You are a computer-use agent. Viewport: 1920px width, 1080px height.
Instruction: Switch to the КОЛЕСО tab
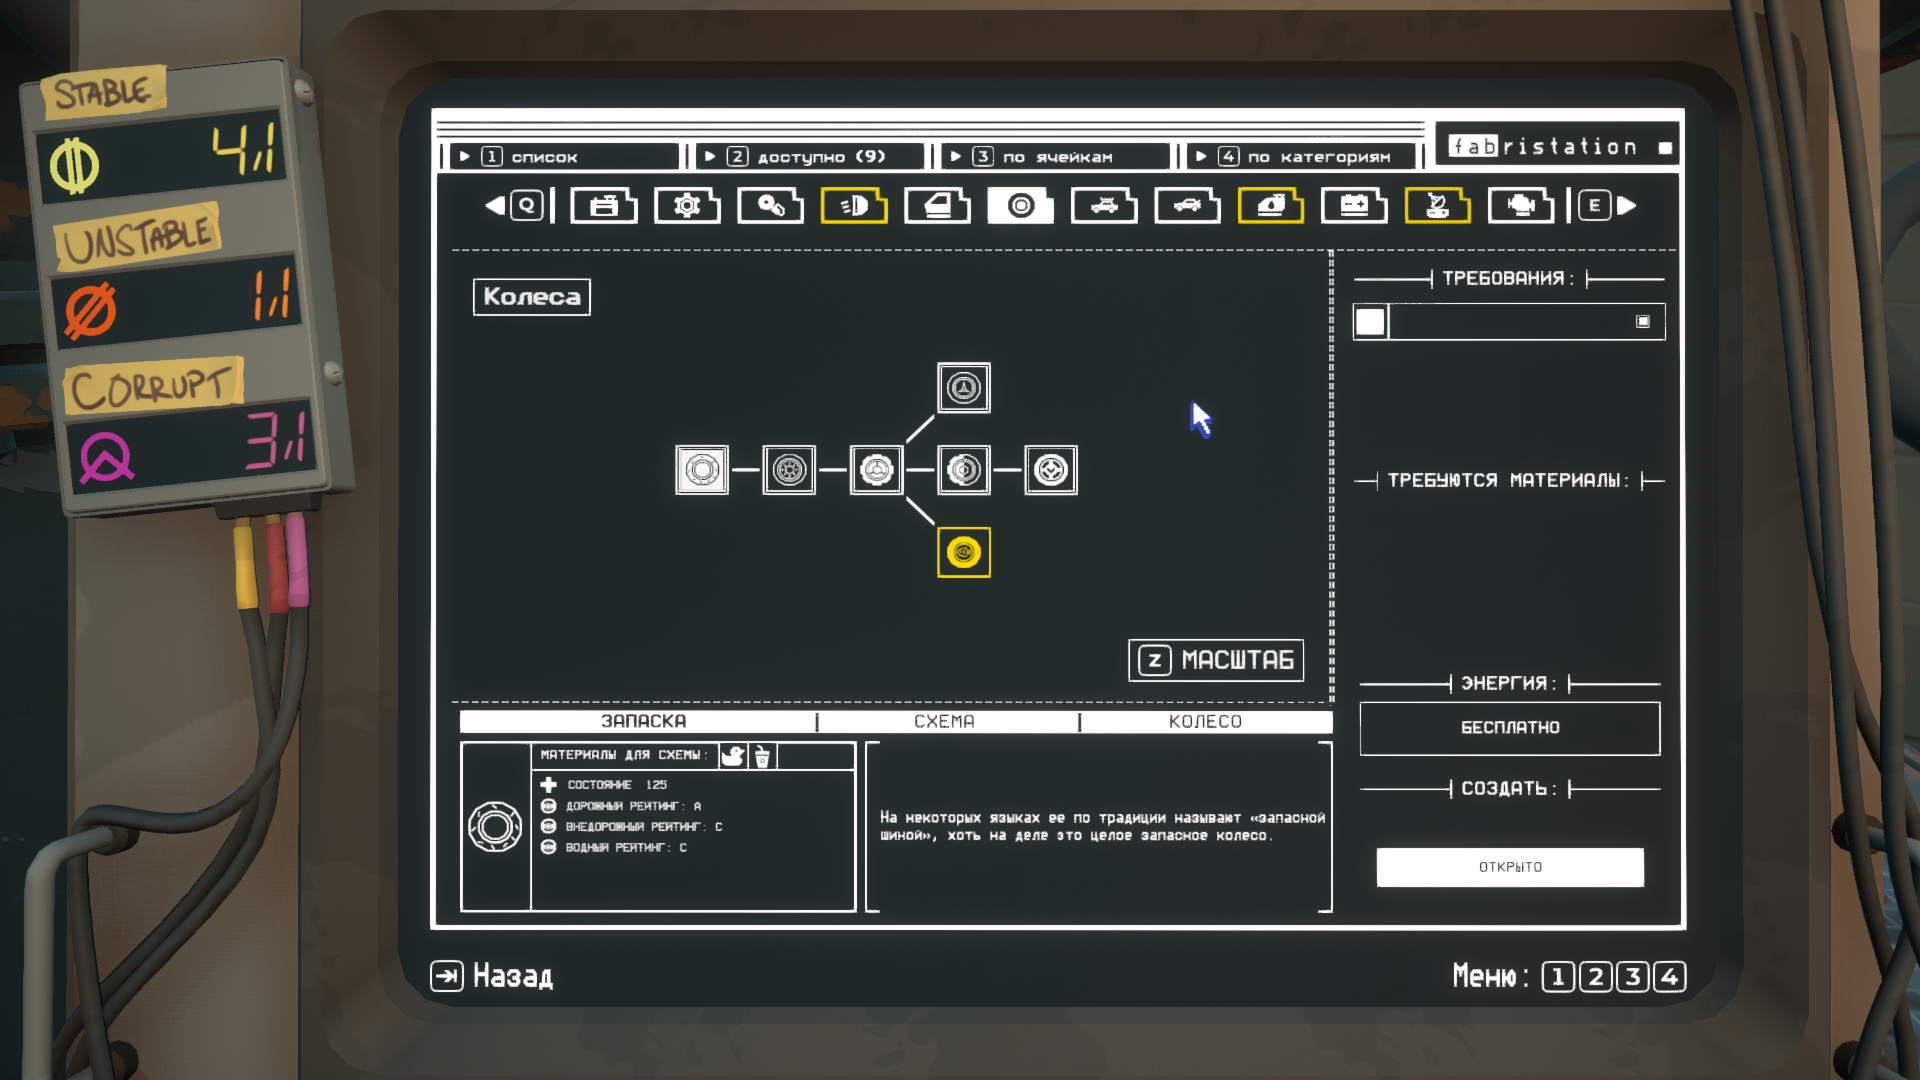click(1205, 721)
